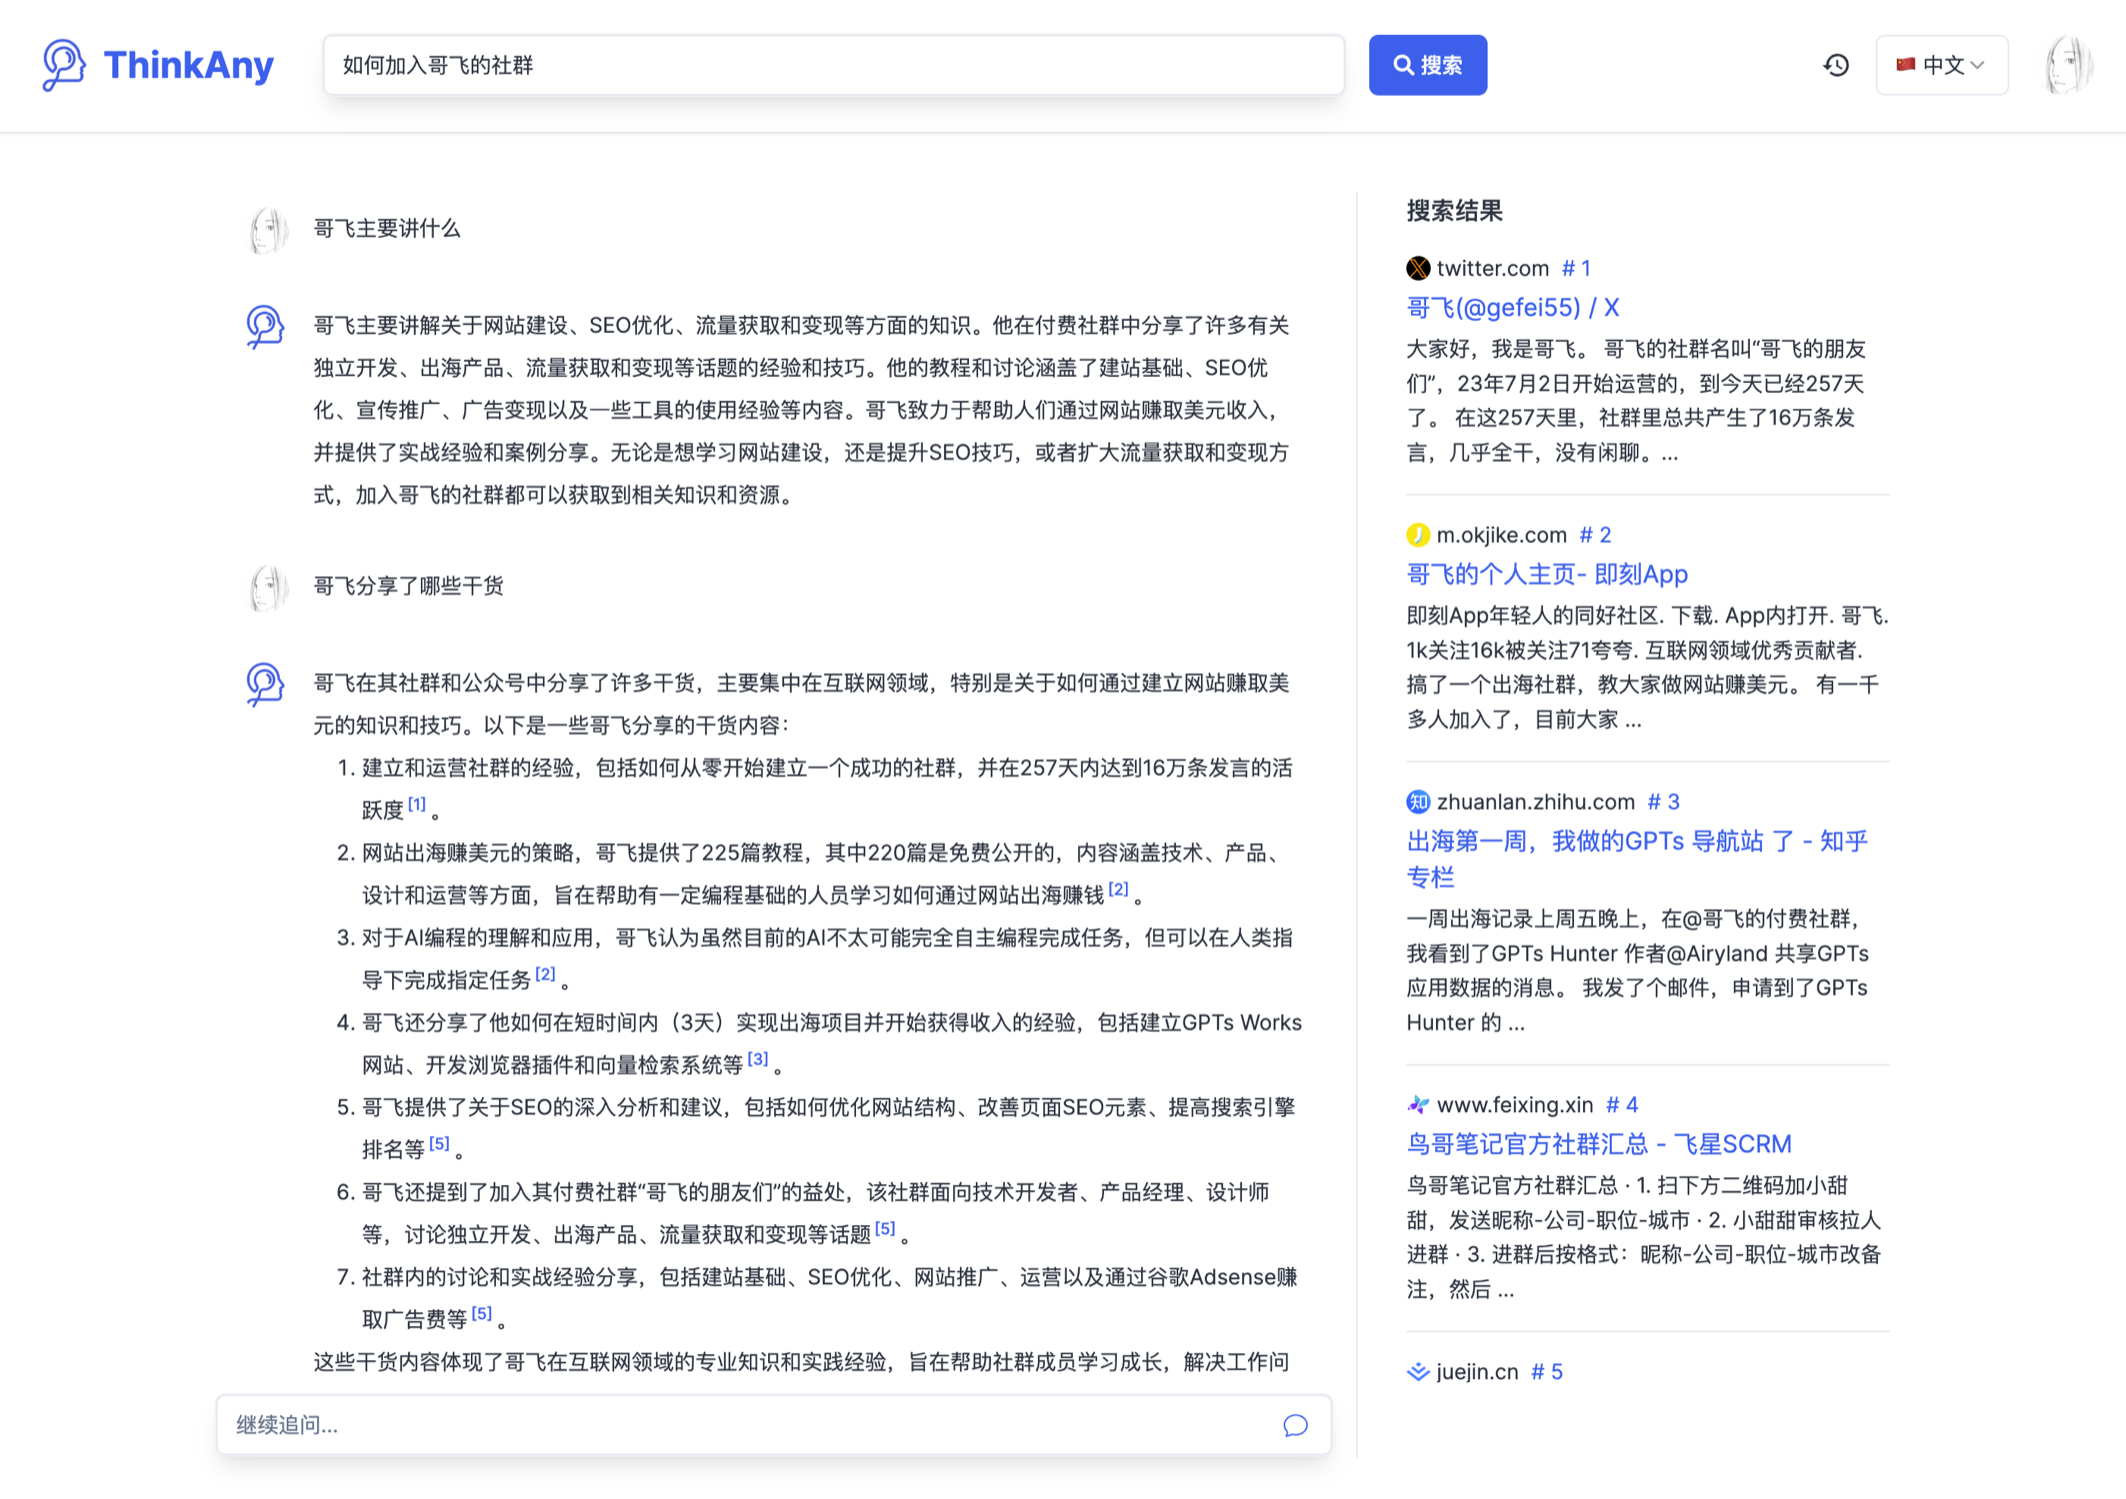Open search history clock icon
The height and width of the screenshot is (1499, 2126).
click(x=1836, y=65)
